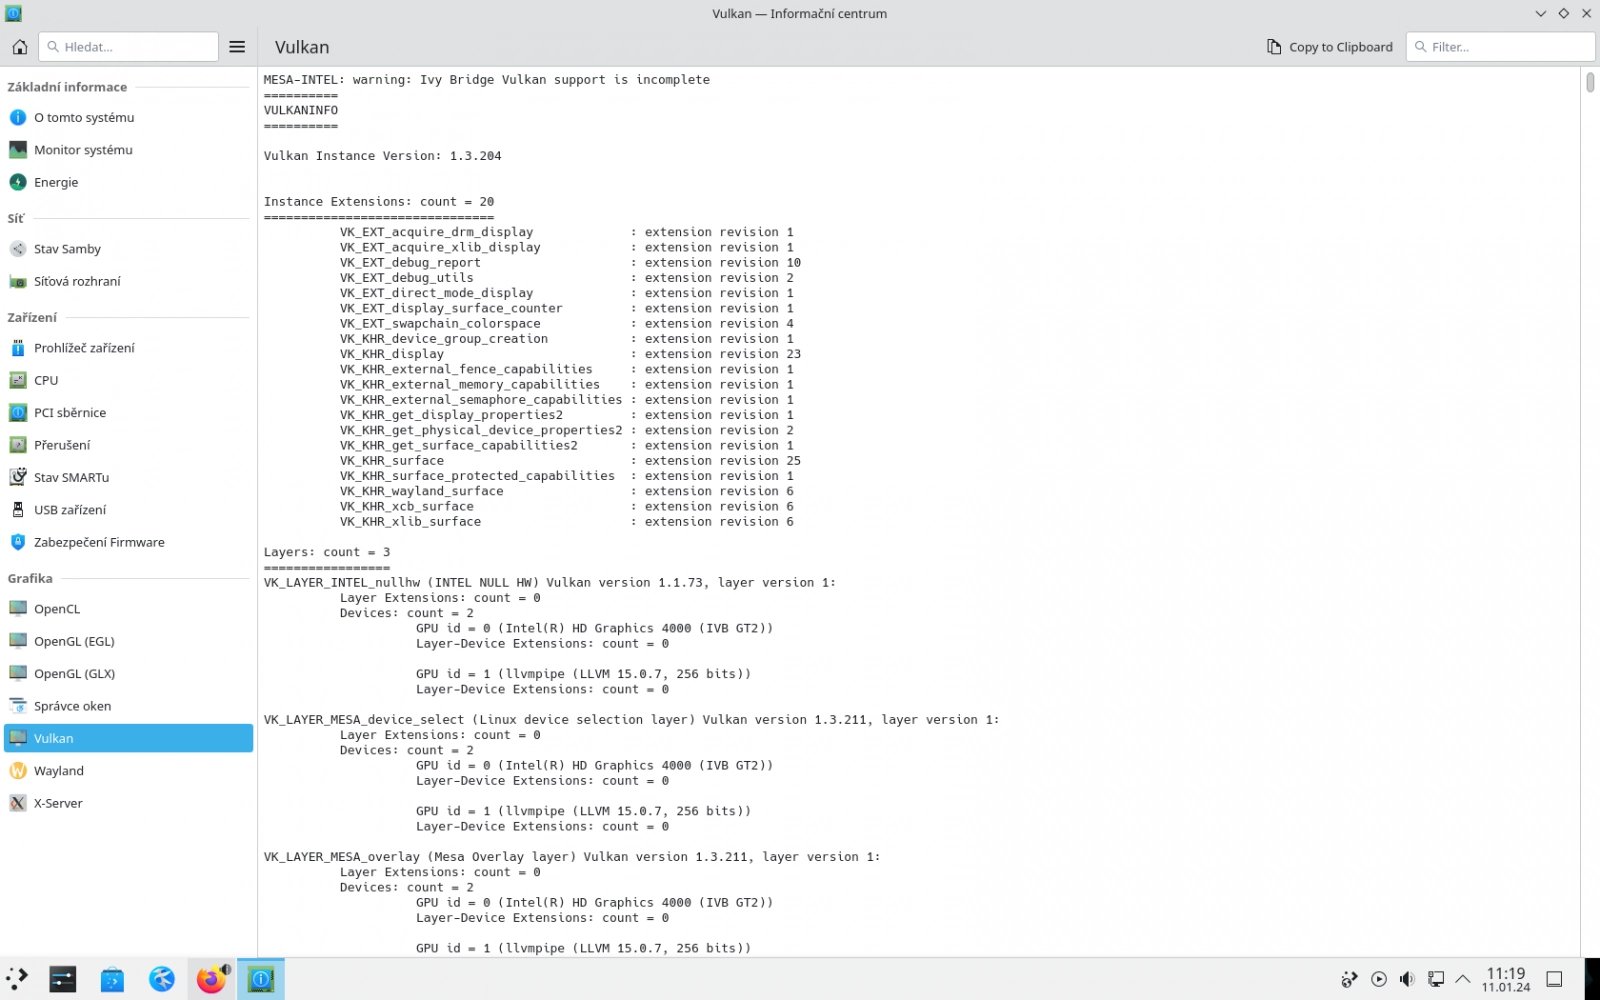Click the VK_KHR_wayland_surface extension row
The height and width of the screenshot is (1000, 1600).
(x=566, y=491)
